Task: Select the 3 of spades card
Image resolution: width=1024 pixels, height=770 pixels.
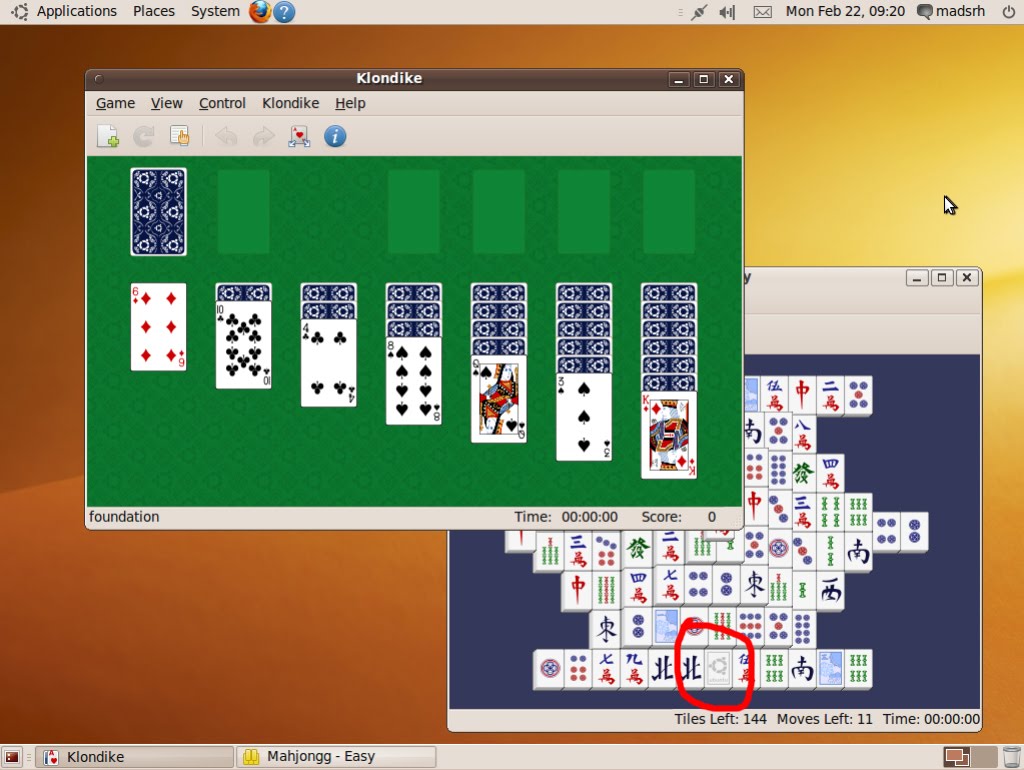Action: click(584, 417)
